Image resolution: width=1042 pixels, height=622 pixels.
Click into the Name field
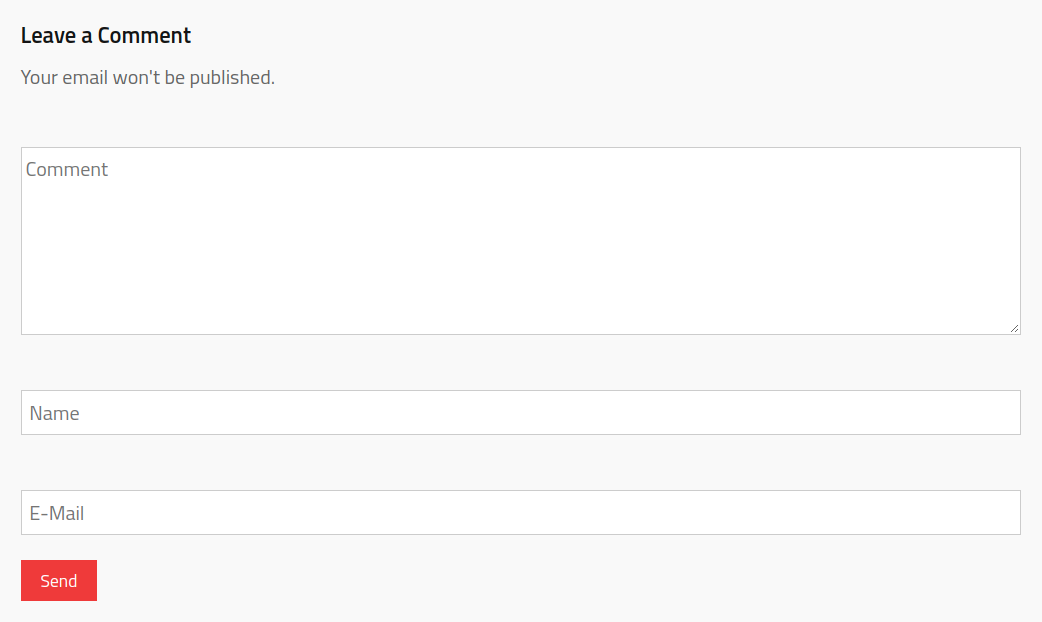pos(520,413)
